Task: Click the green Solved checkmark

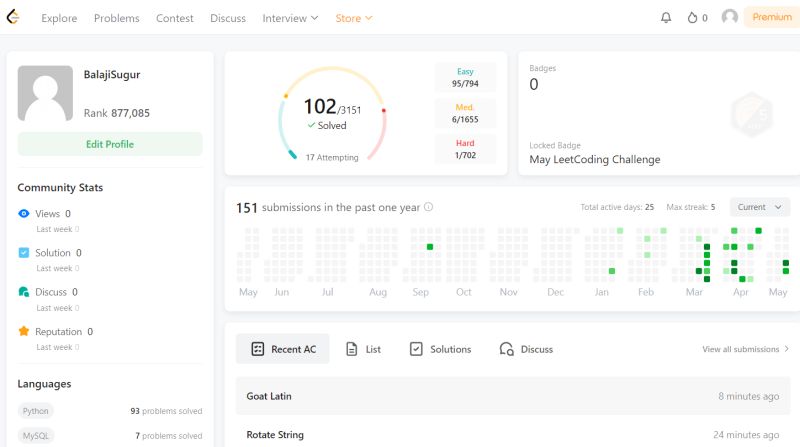Action: point(311,125)
